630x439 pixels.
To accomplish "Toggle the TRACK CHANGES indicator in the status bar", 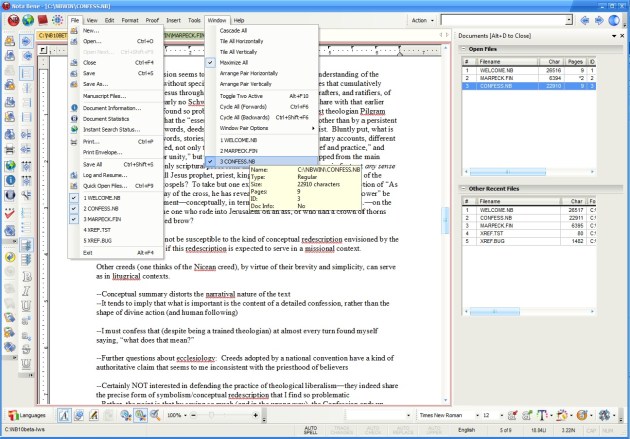I will pyautogui.click(x=341, y=430).
